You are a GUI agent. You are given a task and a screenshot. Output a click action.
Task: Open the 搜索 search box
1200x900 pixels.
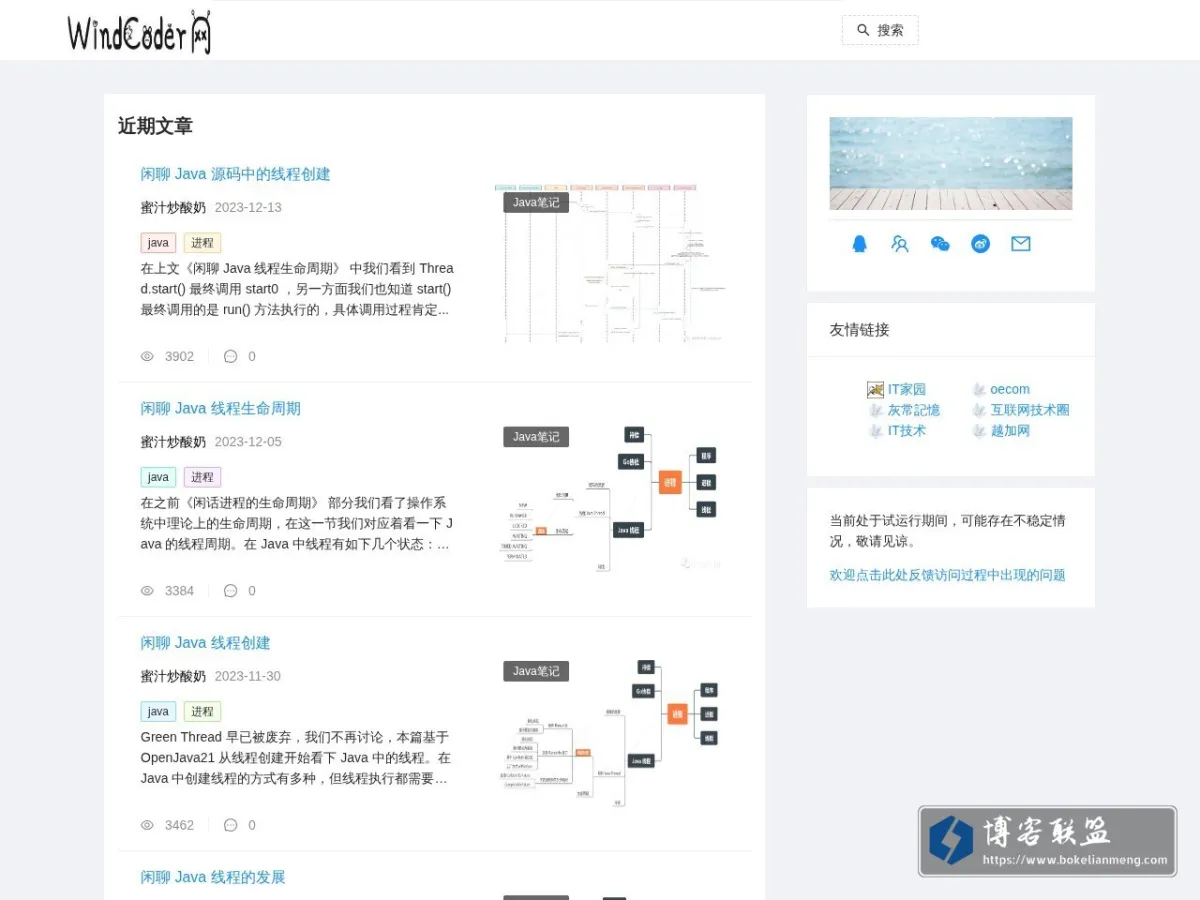tap(880, 30)
